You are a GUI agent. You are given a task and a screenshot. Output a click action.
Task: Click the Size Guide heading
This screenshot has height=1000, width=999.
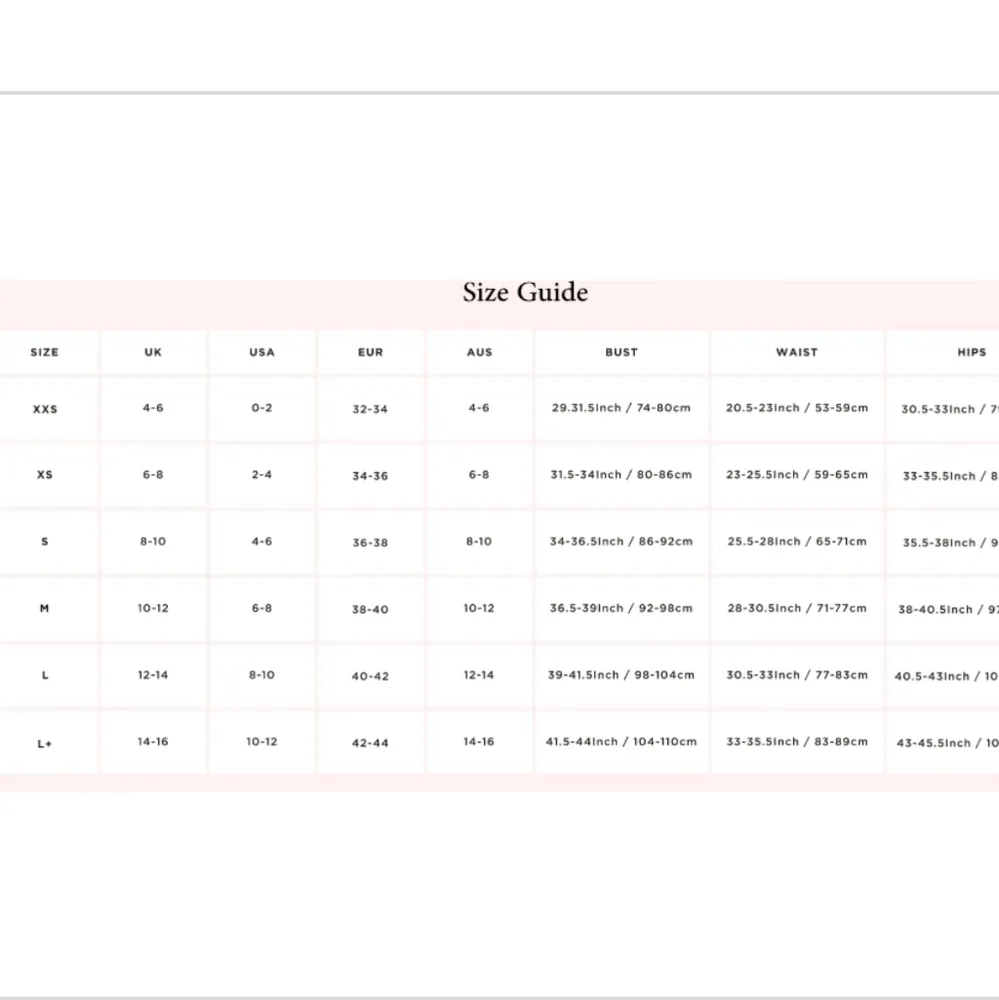pyautogui.click(x=525, y=293)
